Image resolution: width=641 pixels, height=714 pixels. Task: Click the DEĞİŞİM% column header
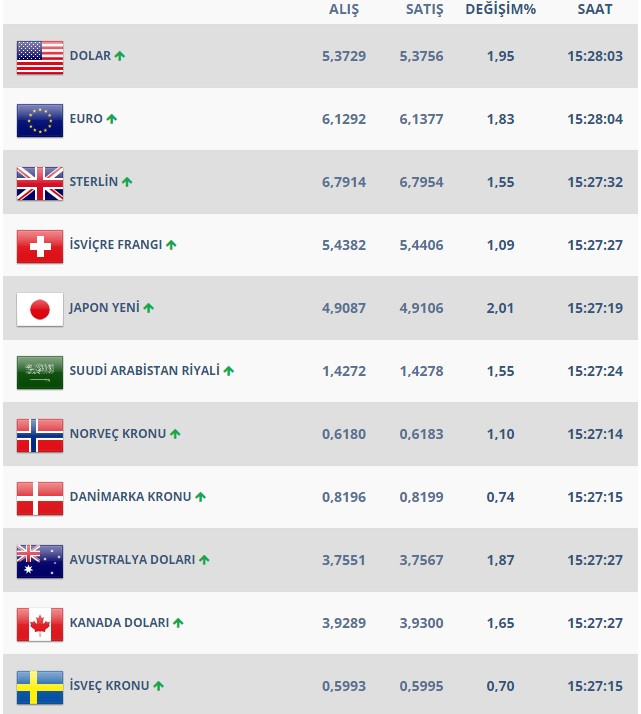500,10
